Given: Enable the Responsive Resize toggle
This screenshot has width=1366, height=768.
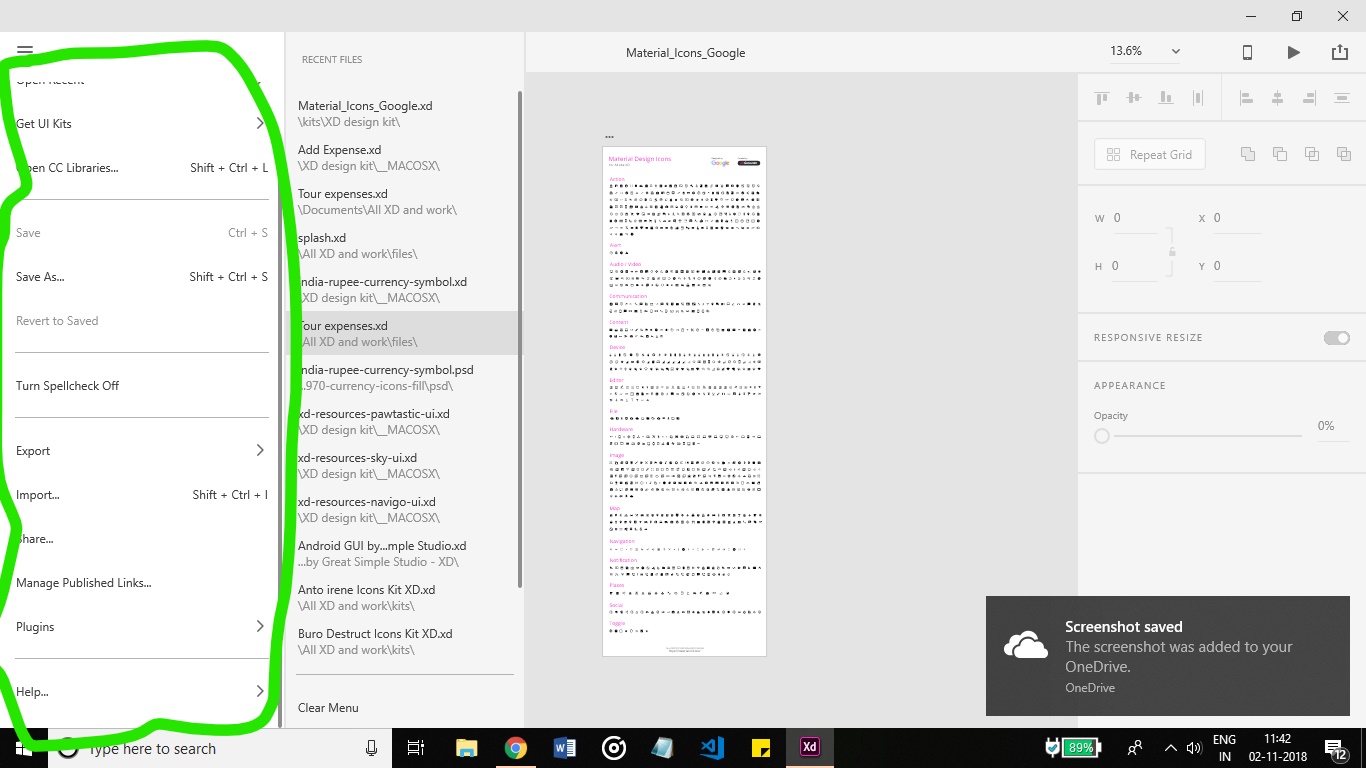Looking at the screenshot, I should coord(1336,338).
